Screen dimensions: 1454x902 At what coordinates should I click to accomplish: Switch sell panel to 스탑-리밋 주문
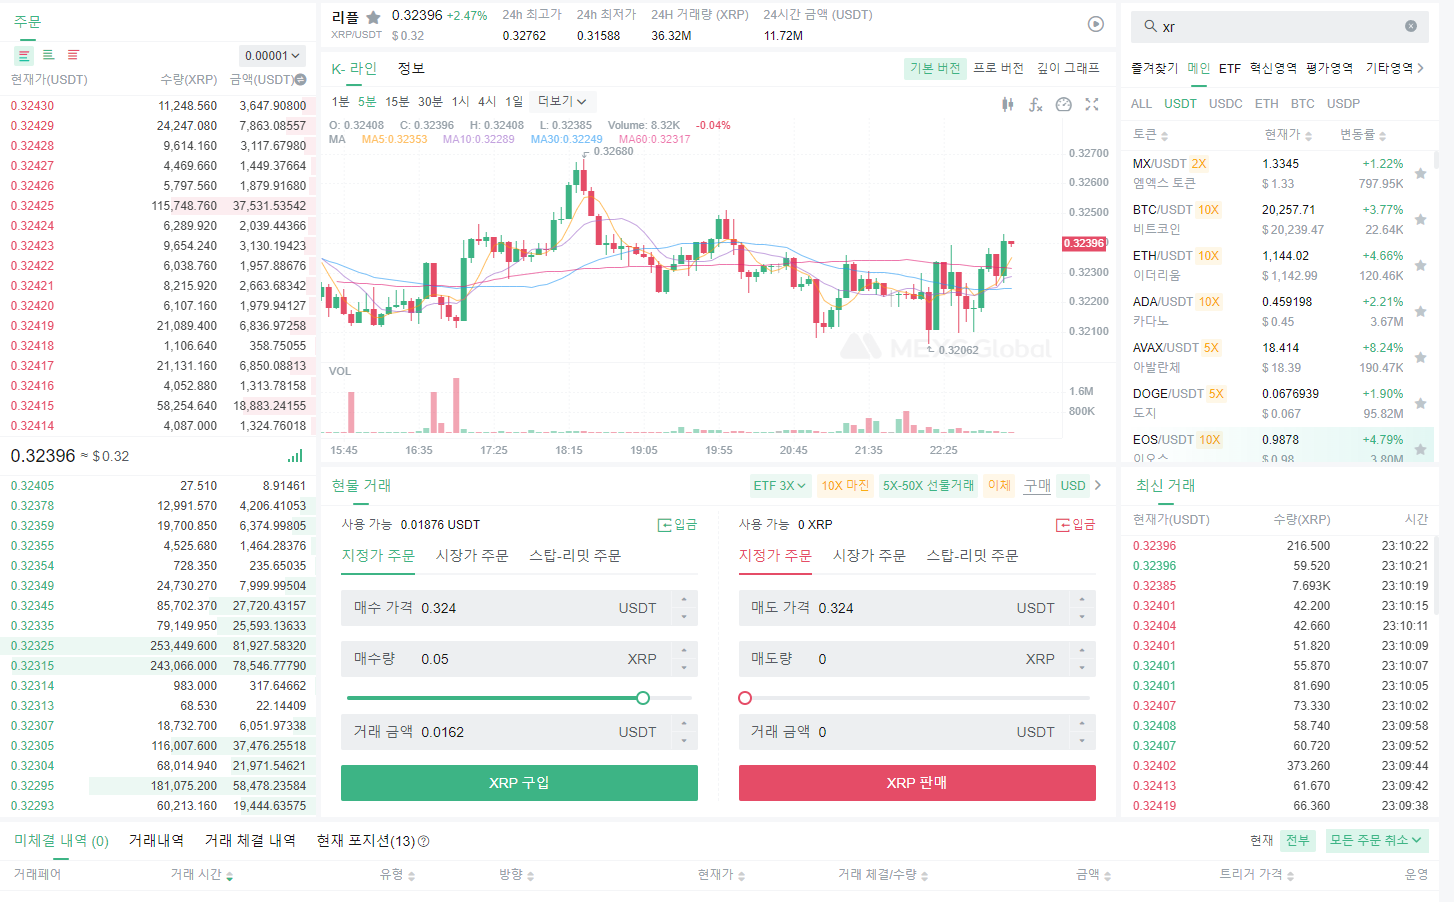(x=972, y=556)
